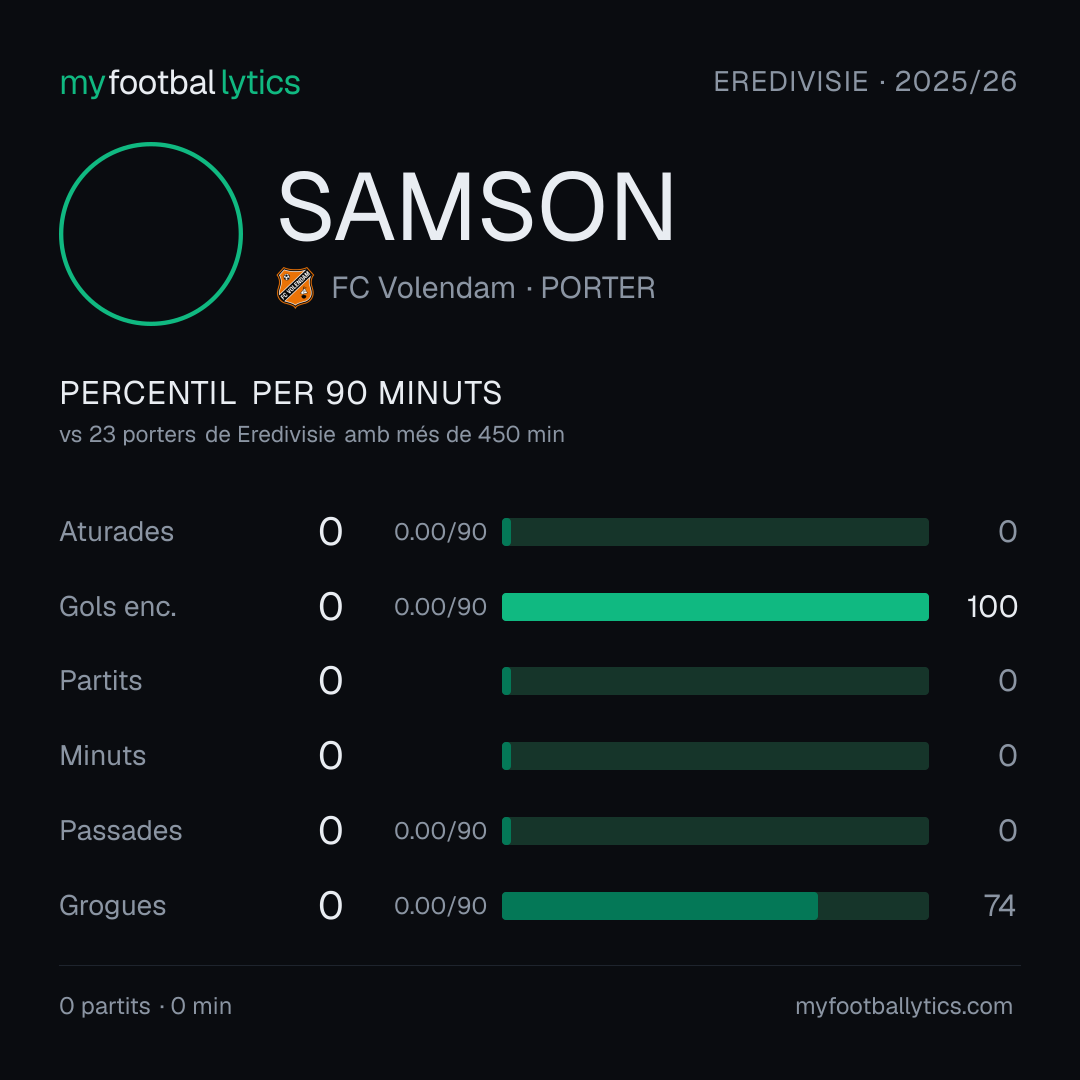Select the PERCENTIL PER 90 MINUTS heading

(x=280, y=393)
